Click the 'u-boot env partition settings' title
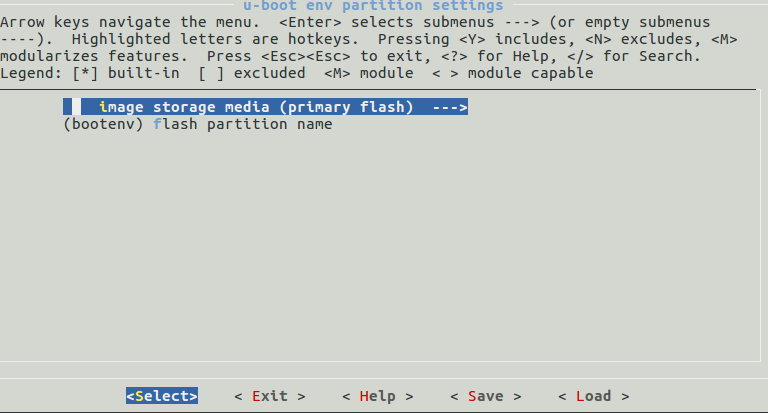The height and width of the screenshot is (413, 768). coord(373,5)
